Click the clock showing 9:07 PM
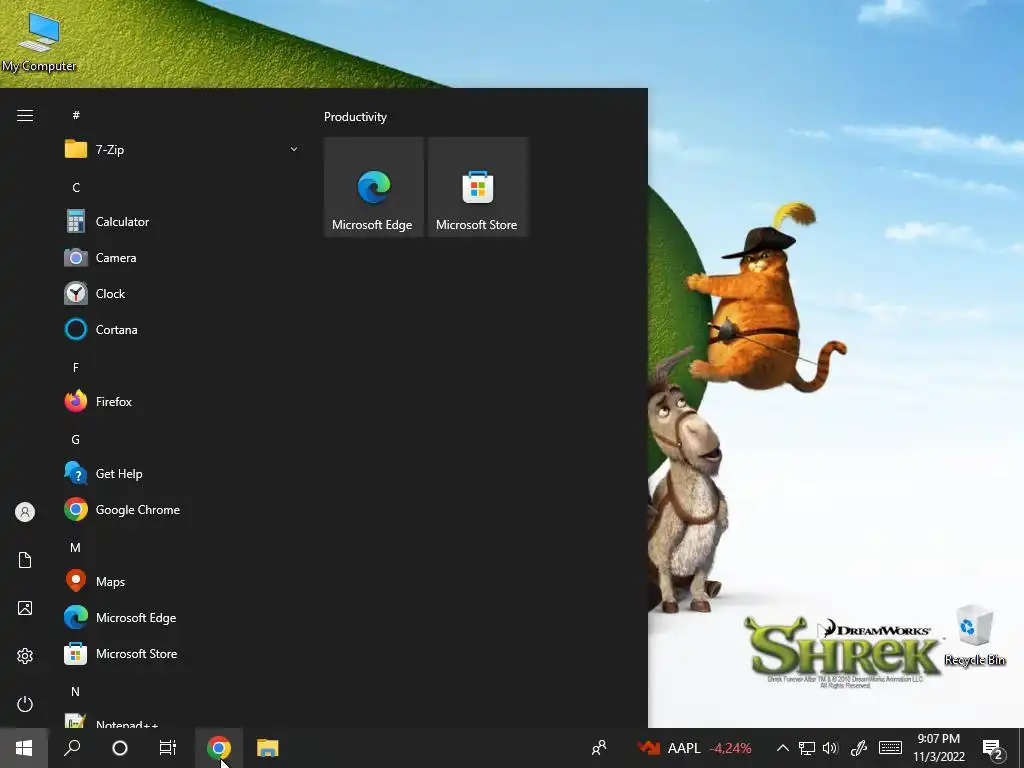 [939, 748]
